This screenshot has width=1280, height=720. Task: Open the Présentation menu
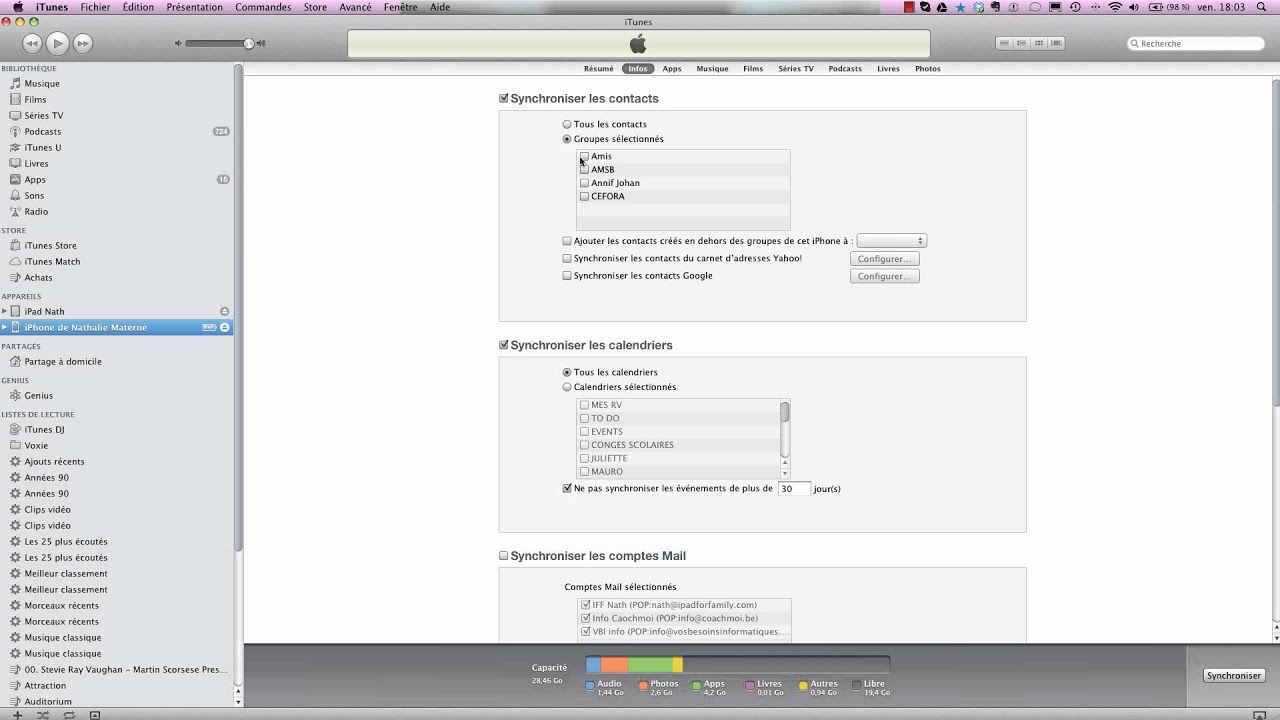[x=194, y=7]
